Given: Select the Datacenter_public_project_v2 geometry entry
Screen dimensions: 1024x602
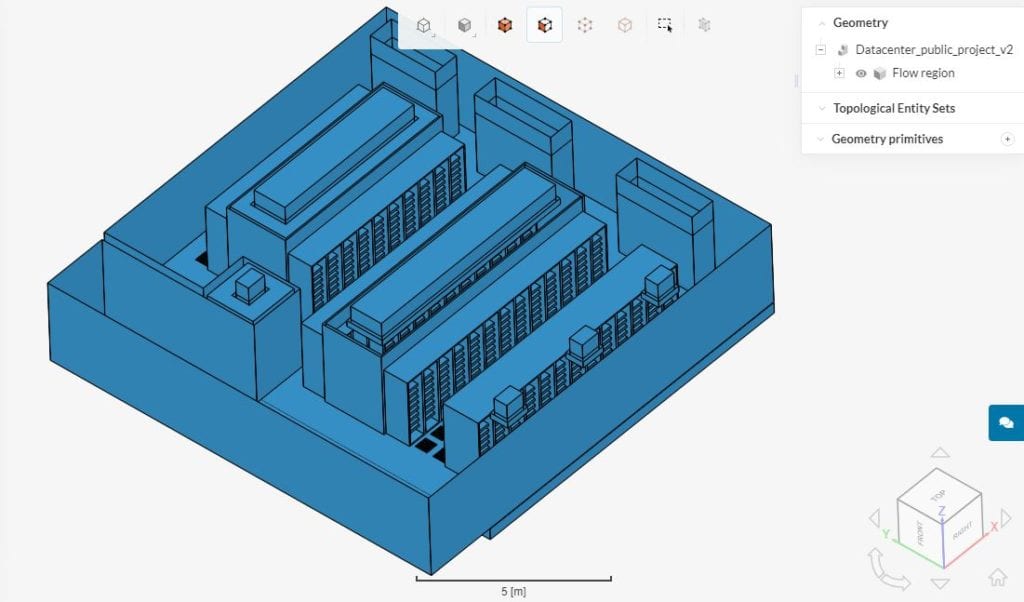Looking at the screenshot, I should coord(933,49).
